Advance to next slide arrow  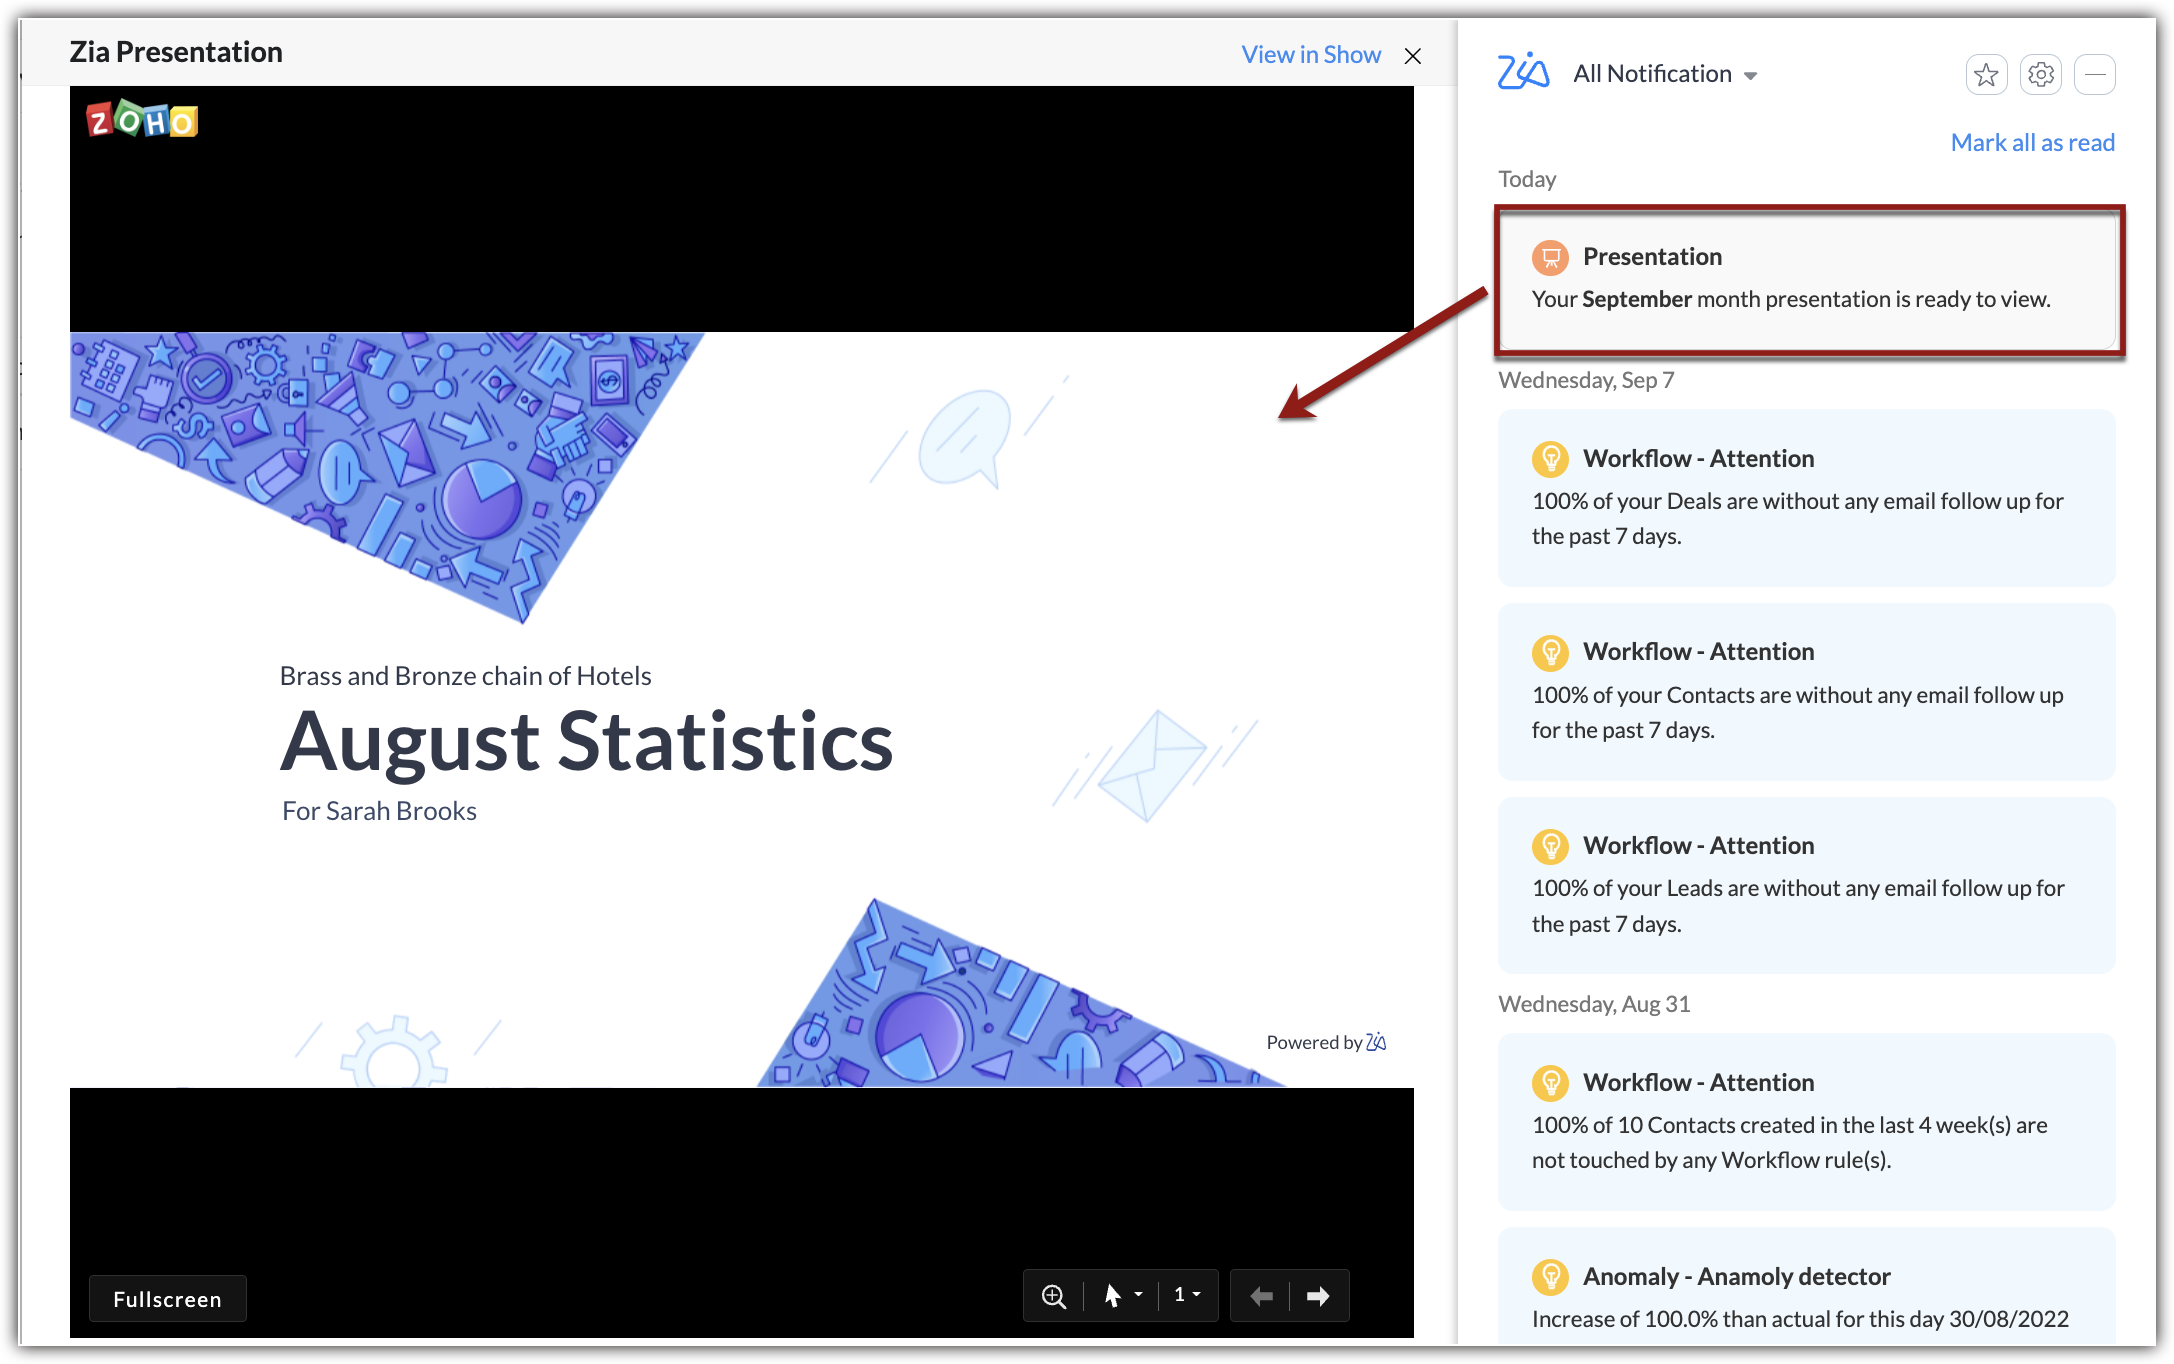click(1318, 1296)
